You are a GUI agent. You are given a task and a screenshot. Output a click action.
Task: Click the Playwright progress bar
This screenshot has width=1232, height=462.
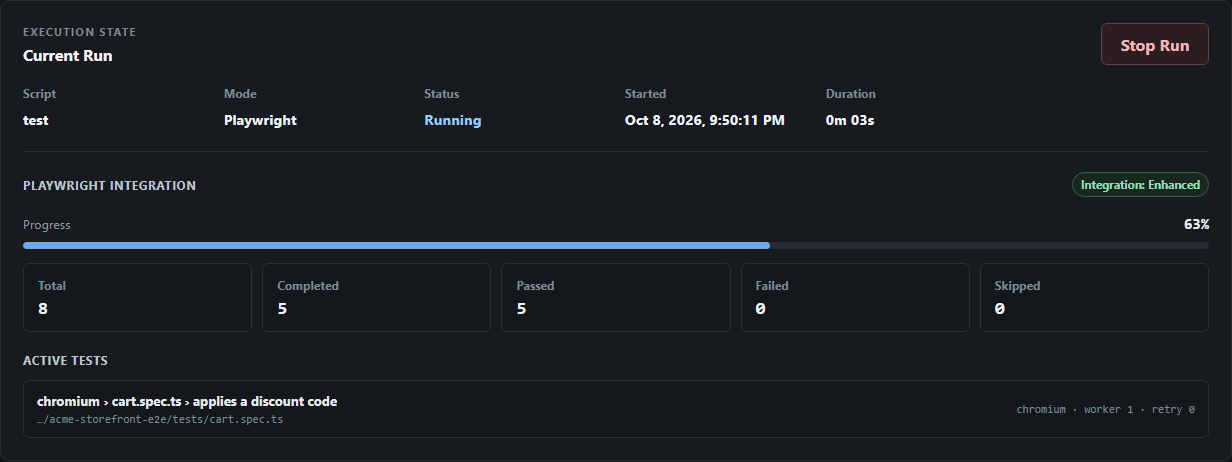click(x=616, y=245)
